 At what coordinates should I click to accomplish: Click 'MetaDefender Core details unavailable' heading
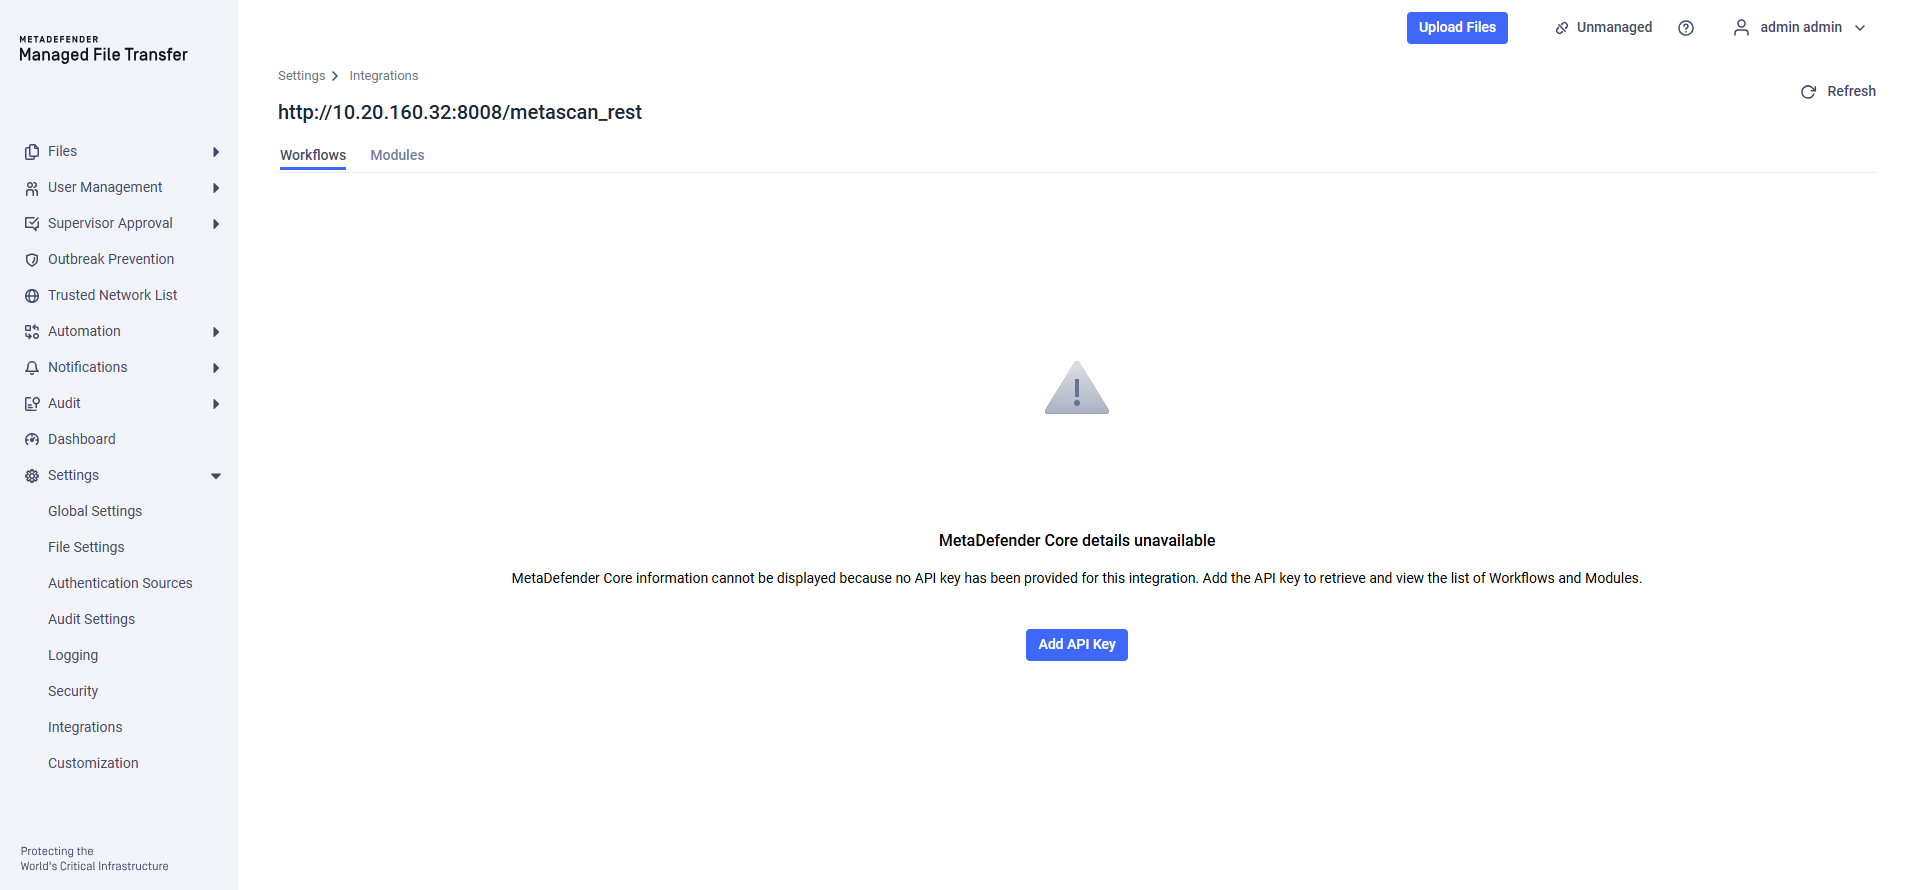click(1077, 541)
